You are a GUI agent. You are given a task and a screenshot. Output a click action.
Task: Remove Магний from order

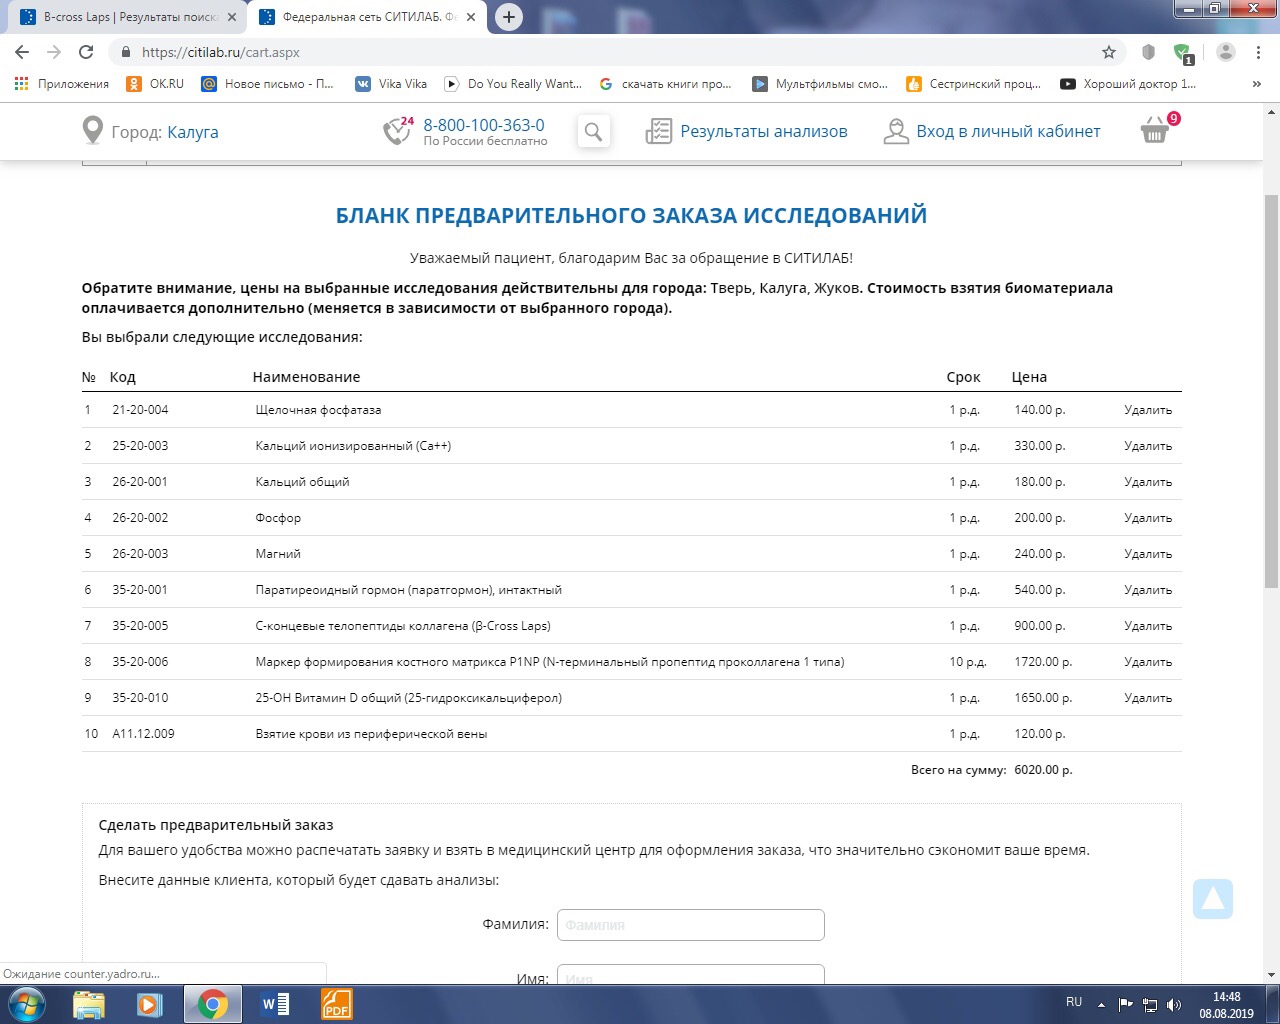pyautogui.click(x=1148, y=554)
